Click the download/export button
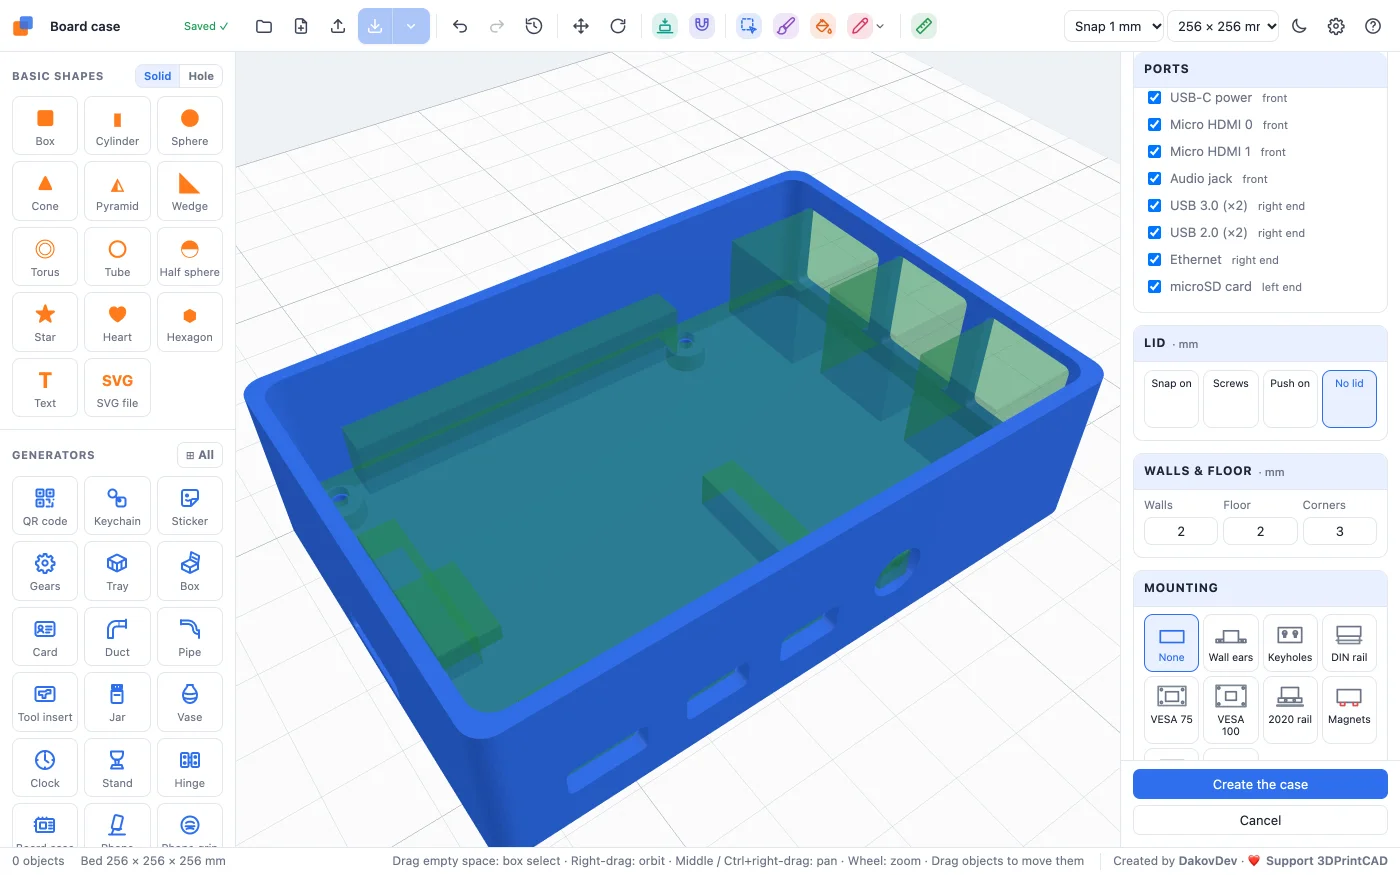The width and height of the screenshot is (1400, 875). 375,26
